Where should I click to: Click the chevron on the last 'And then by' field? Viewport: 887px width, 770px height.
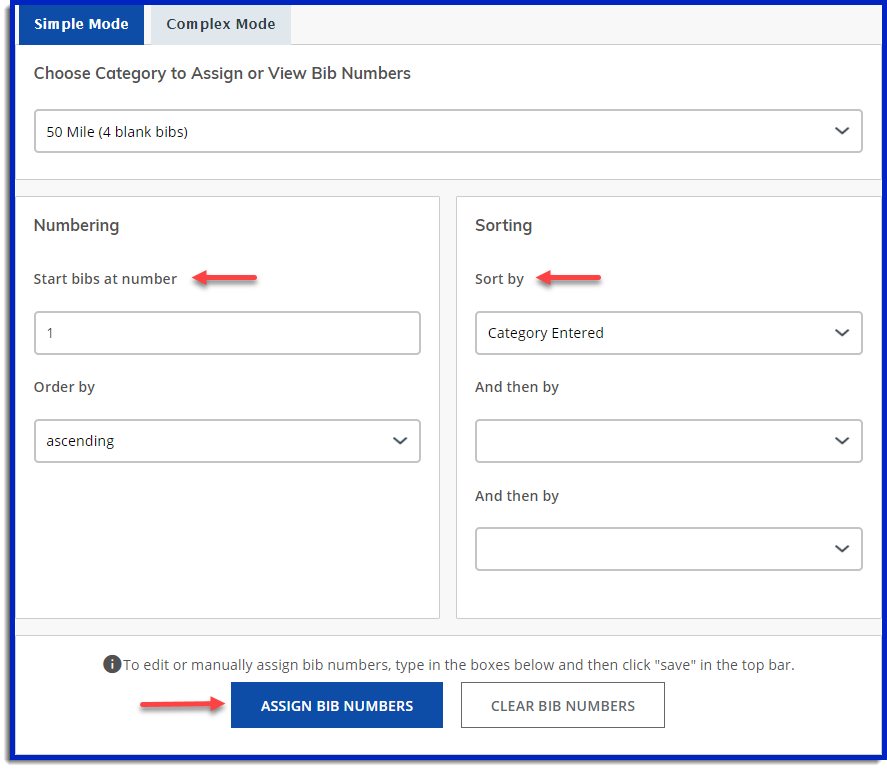(841, 549)
